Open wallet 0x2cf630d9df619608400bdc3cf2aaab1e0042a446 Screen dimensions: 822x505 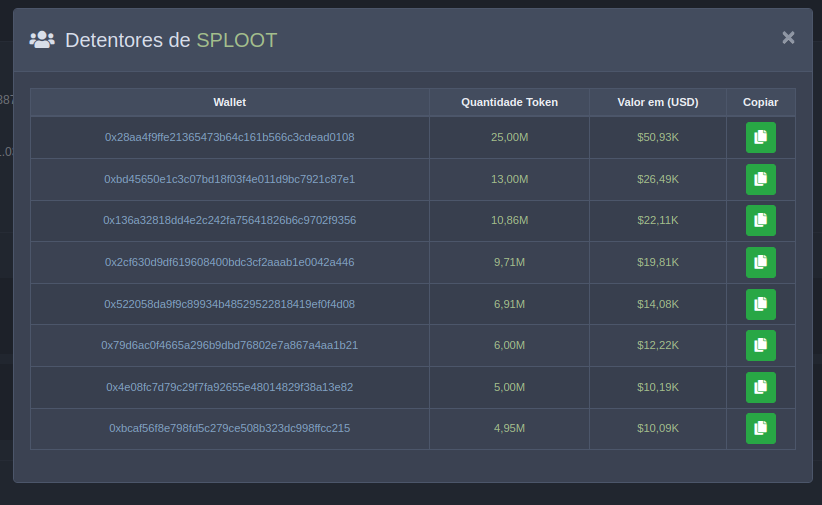(x=230, y=262)
